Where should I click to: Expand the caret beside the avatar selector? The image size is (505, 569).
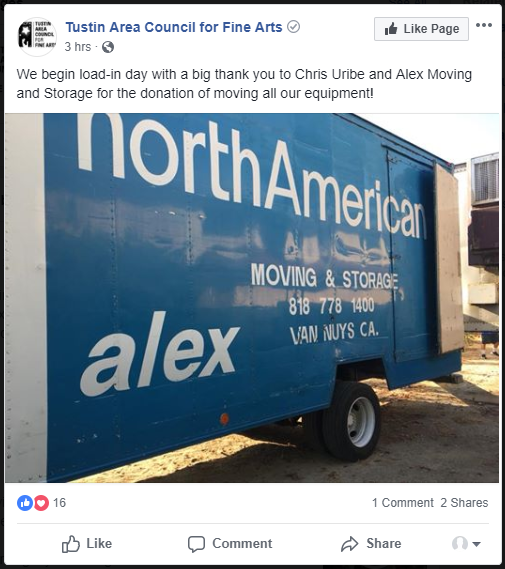point(476,544)
